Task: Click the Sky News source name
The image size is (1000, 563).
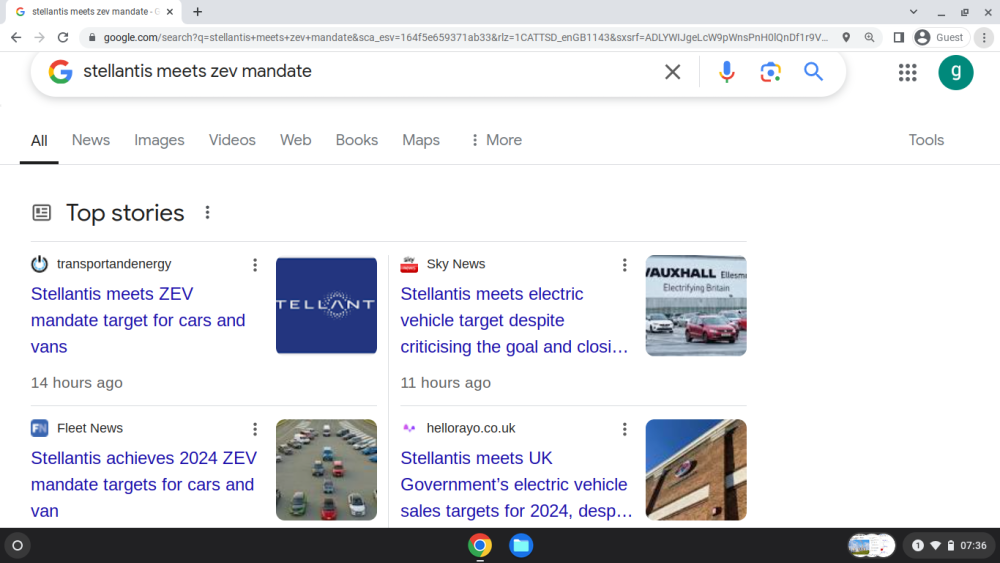Action: [456, 264]
